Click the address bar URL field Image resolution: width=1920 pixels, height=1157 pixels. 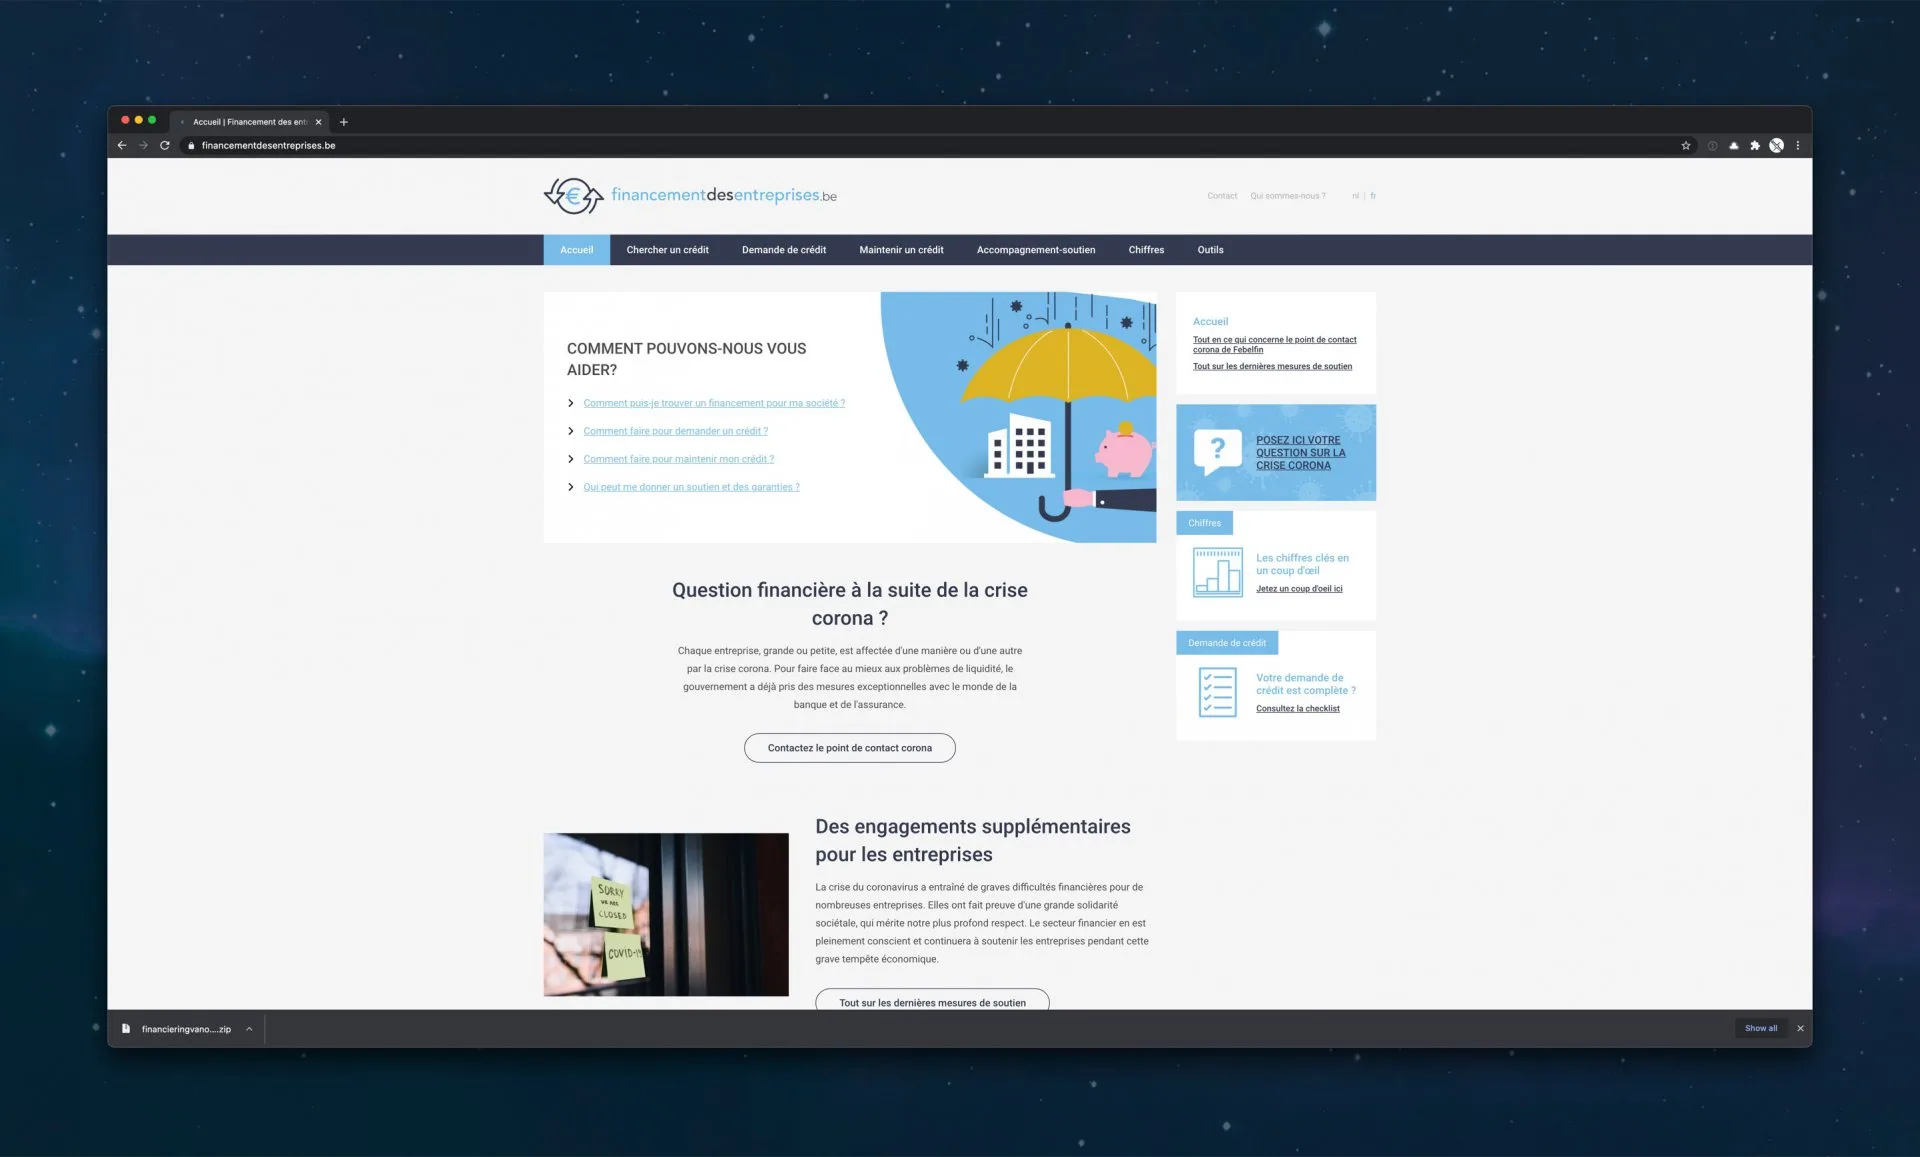pyautogui.click(x=930, y=145)
